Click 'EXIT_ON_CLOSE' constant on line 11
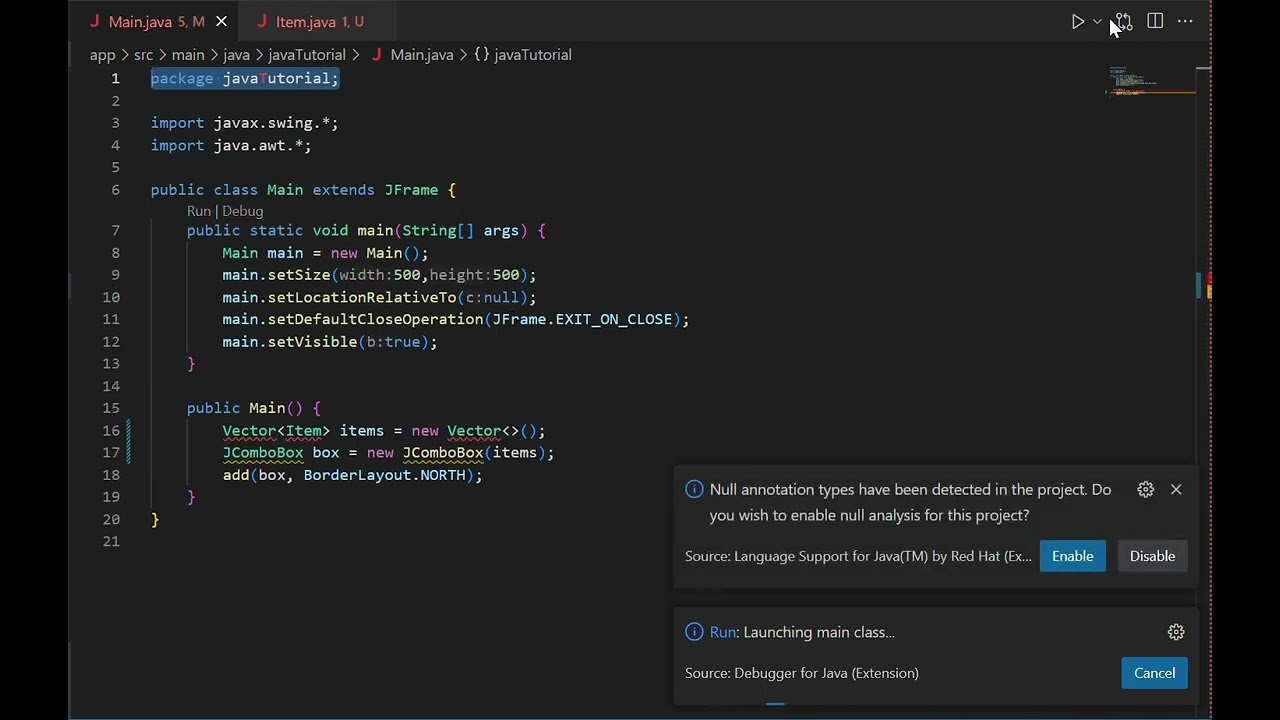 pyautogui.click(x=614, y=320)
